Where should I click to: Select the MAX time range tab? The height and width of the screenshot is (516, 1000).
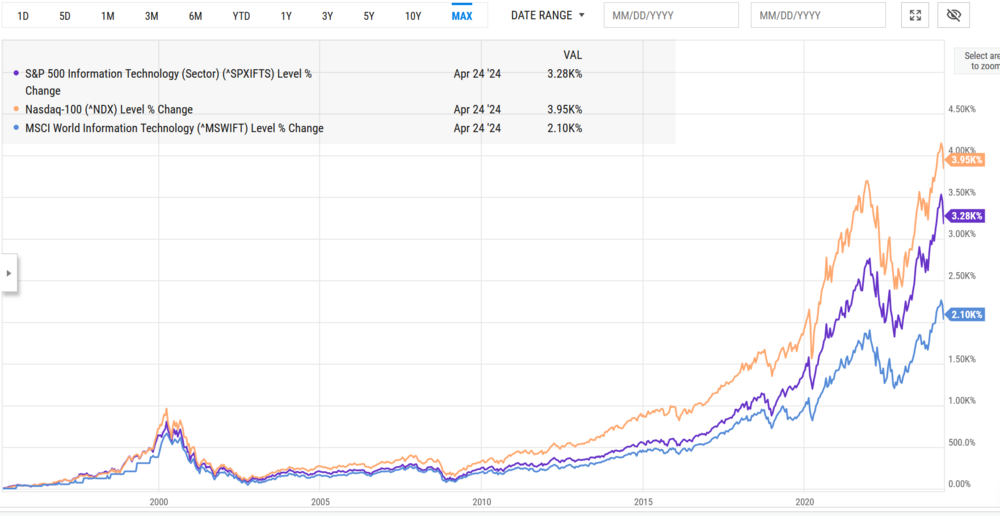click(x=462, y=16)
